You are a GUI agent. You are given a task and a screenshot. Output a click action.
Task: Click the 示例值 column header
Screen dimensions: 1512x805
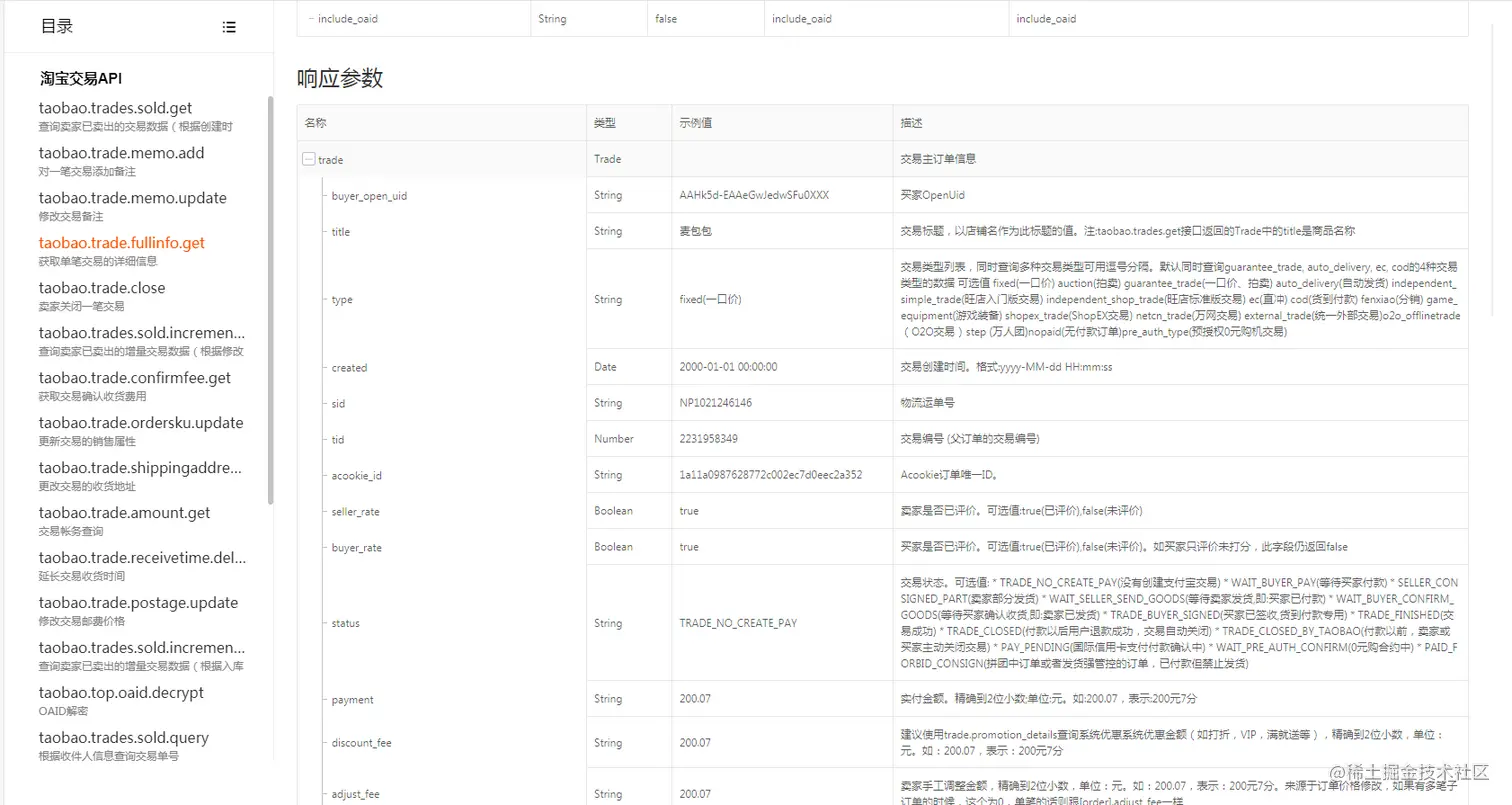point(696,123)
